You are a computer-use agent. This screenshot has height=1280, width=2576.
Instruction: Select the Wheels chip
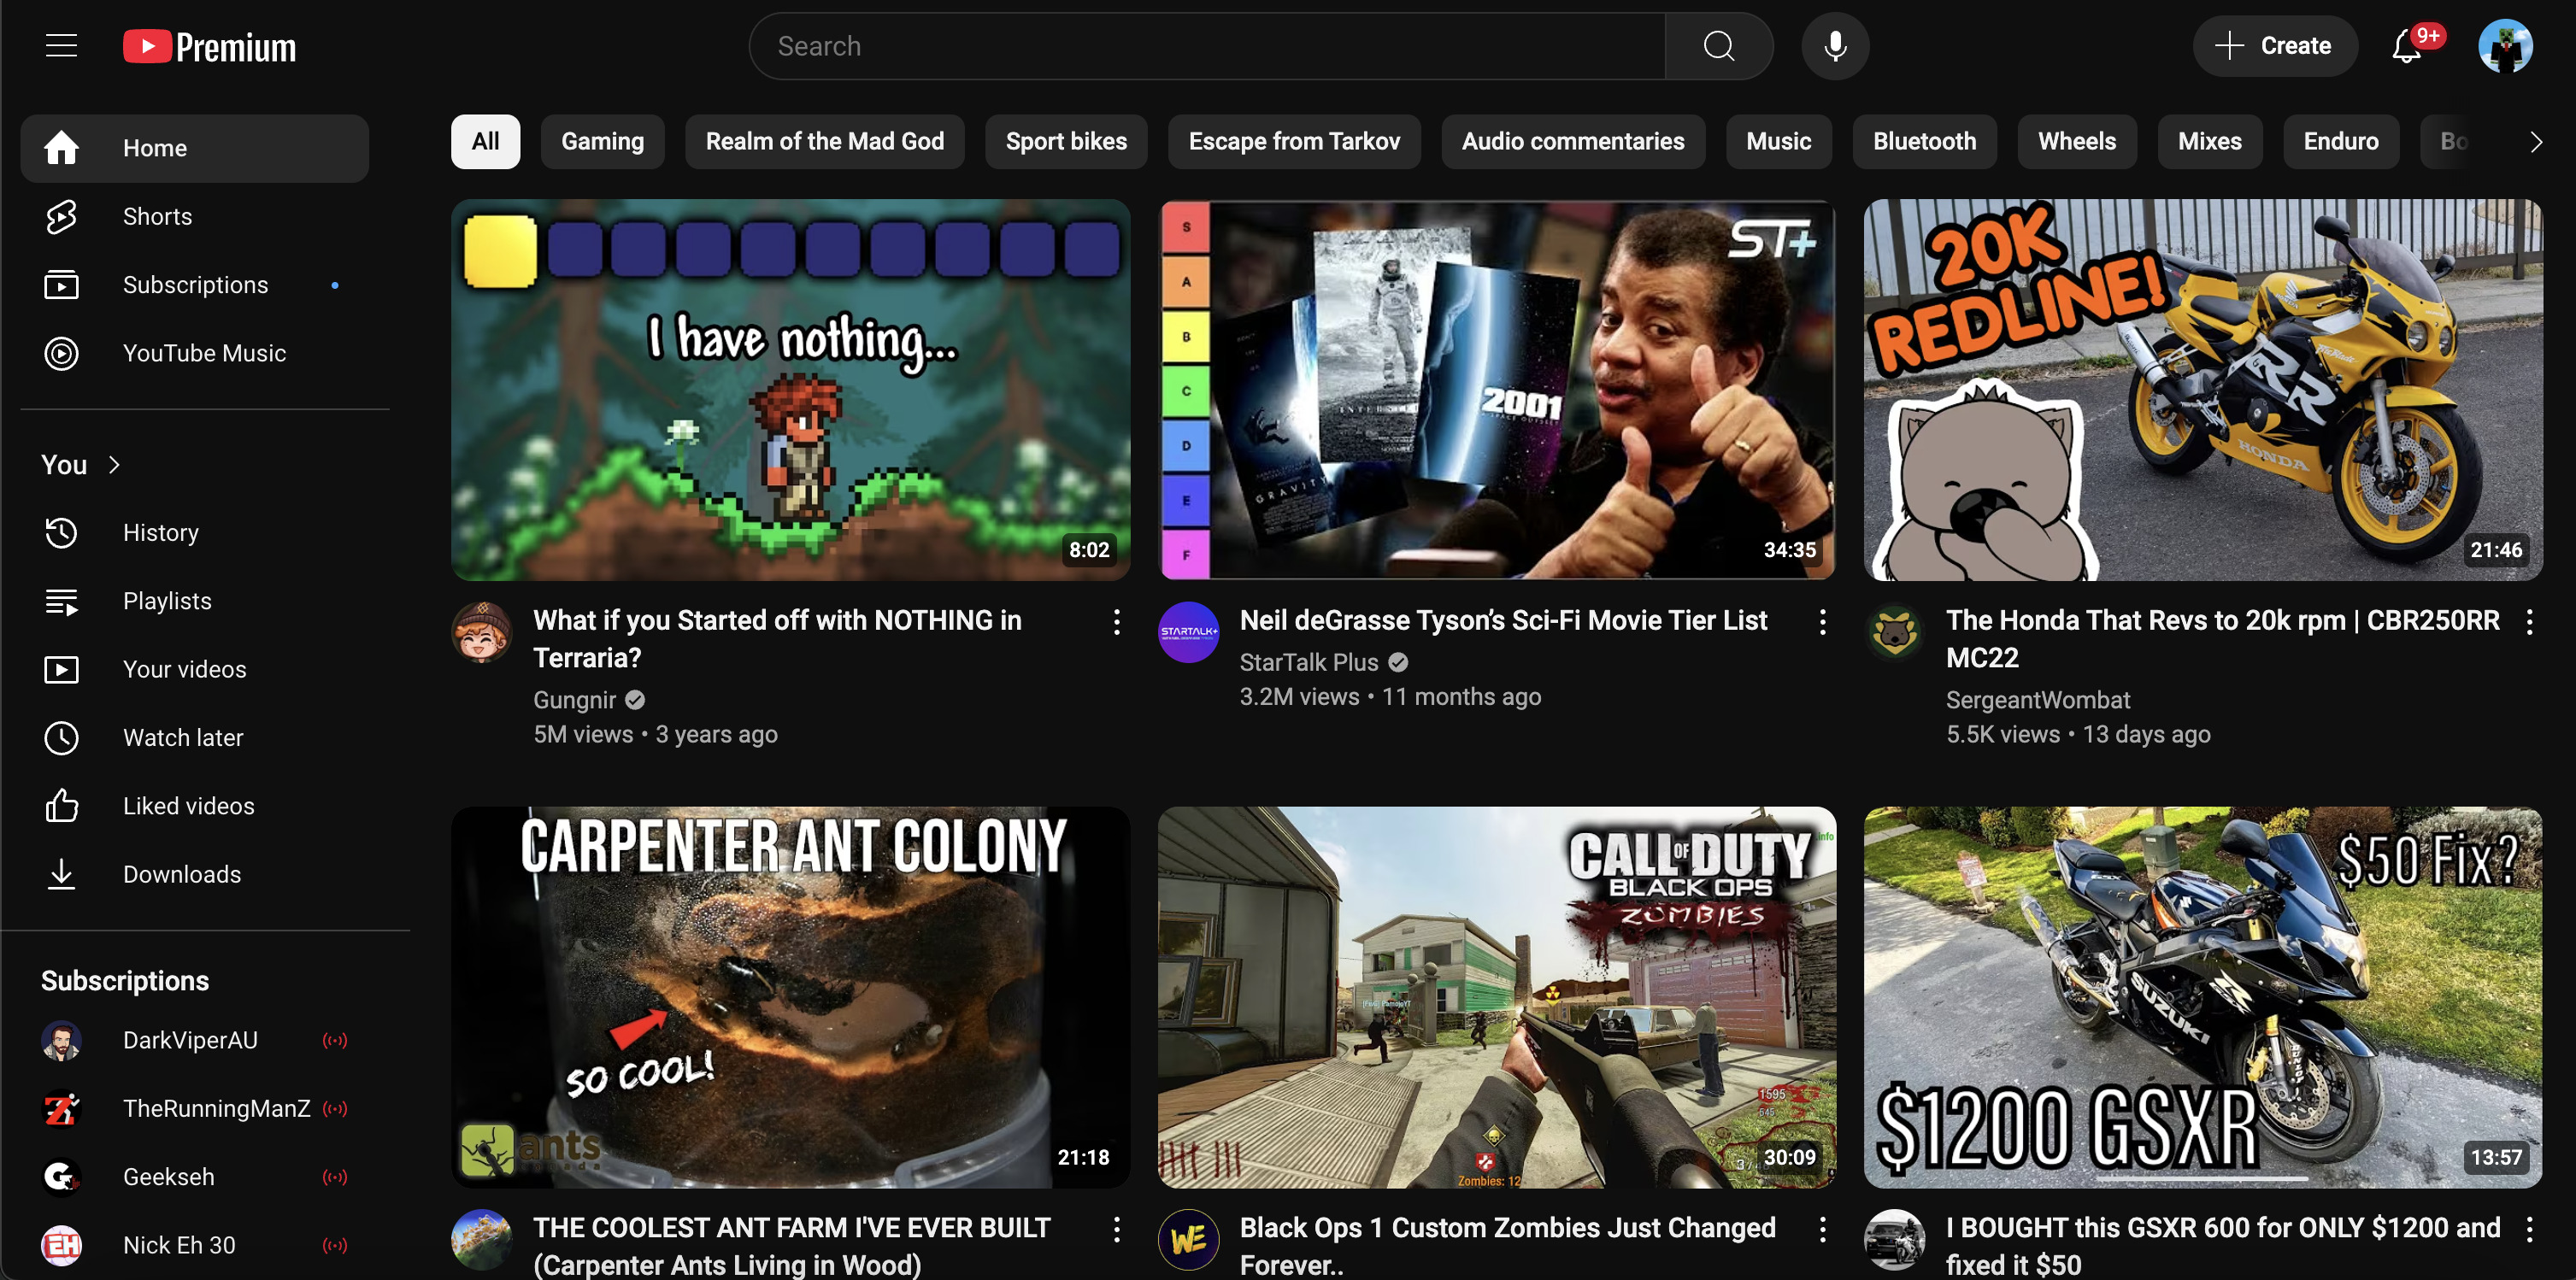(x=2076, y=142)
